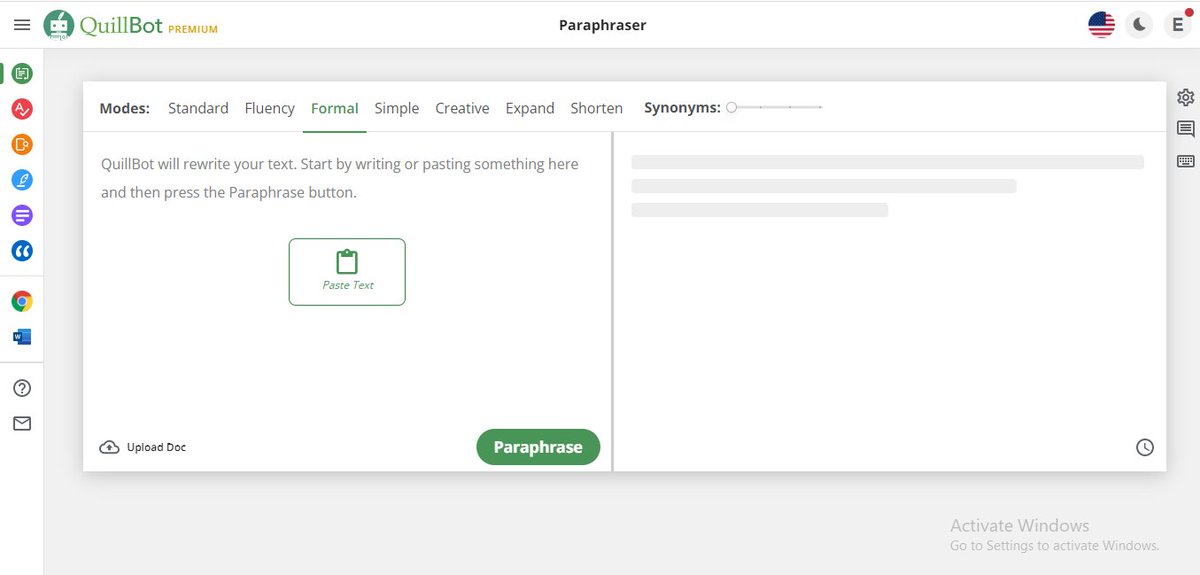Select the Simple mode

click(397, 108)
